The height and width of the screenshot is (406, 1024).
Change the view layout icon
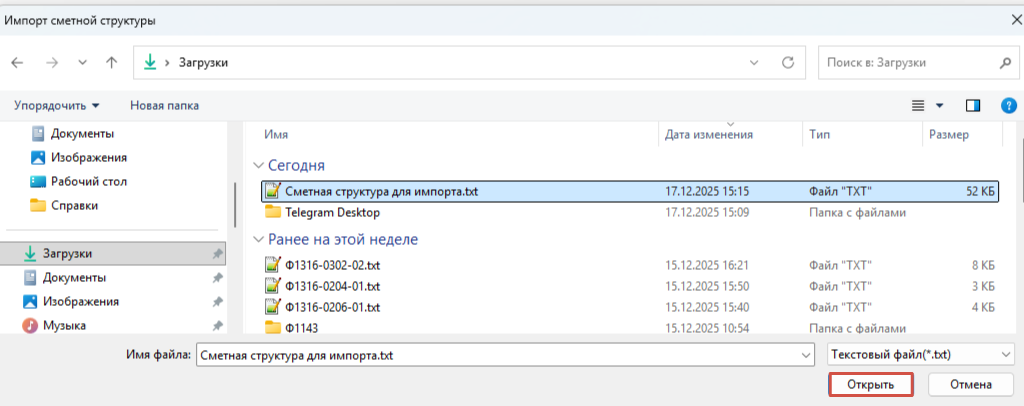[919, 106]
